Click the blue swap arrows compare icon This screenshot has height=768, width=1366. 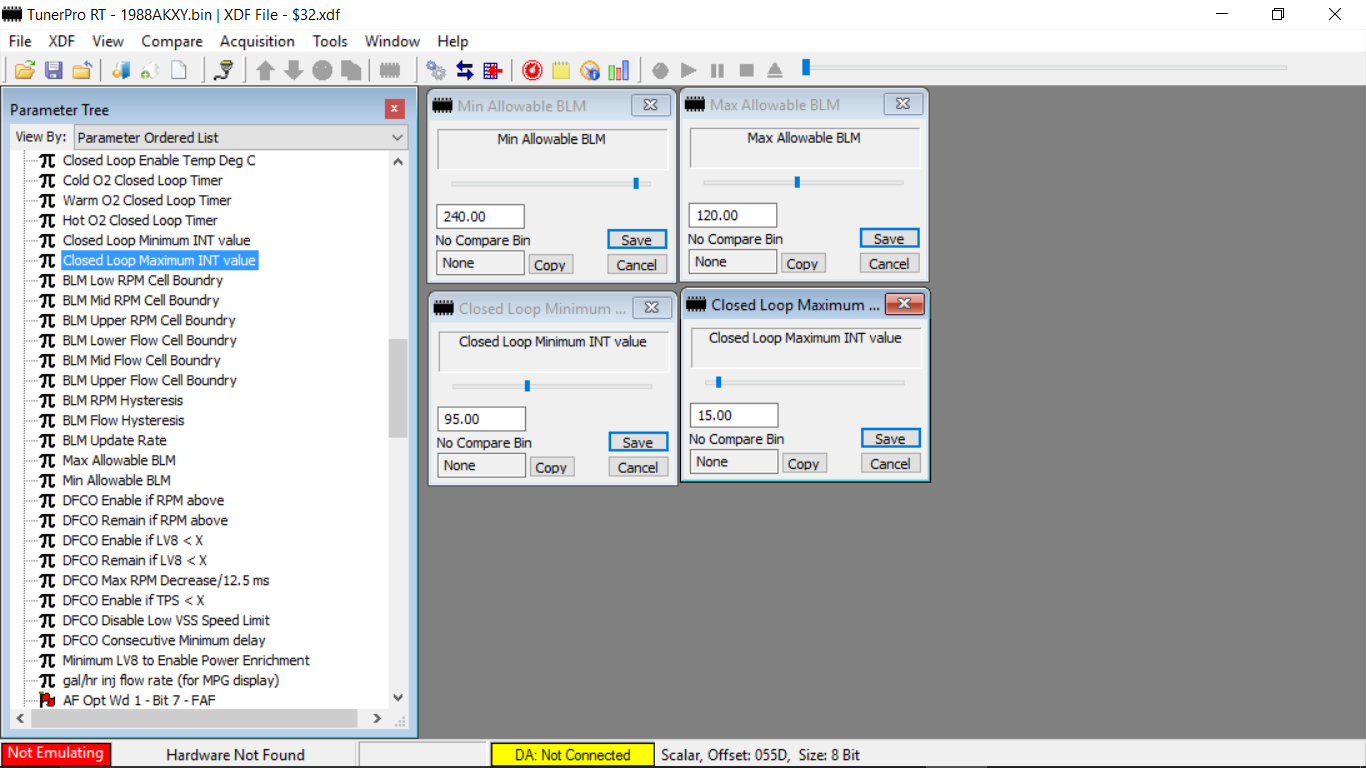(464, 70)
